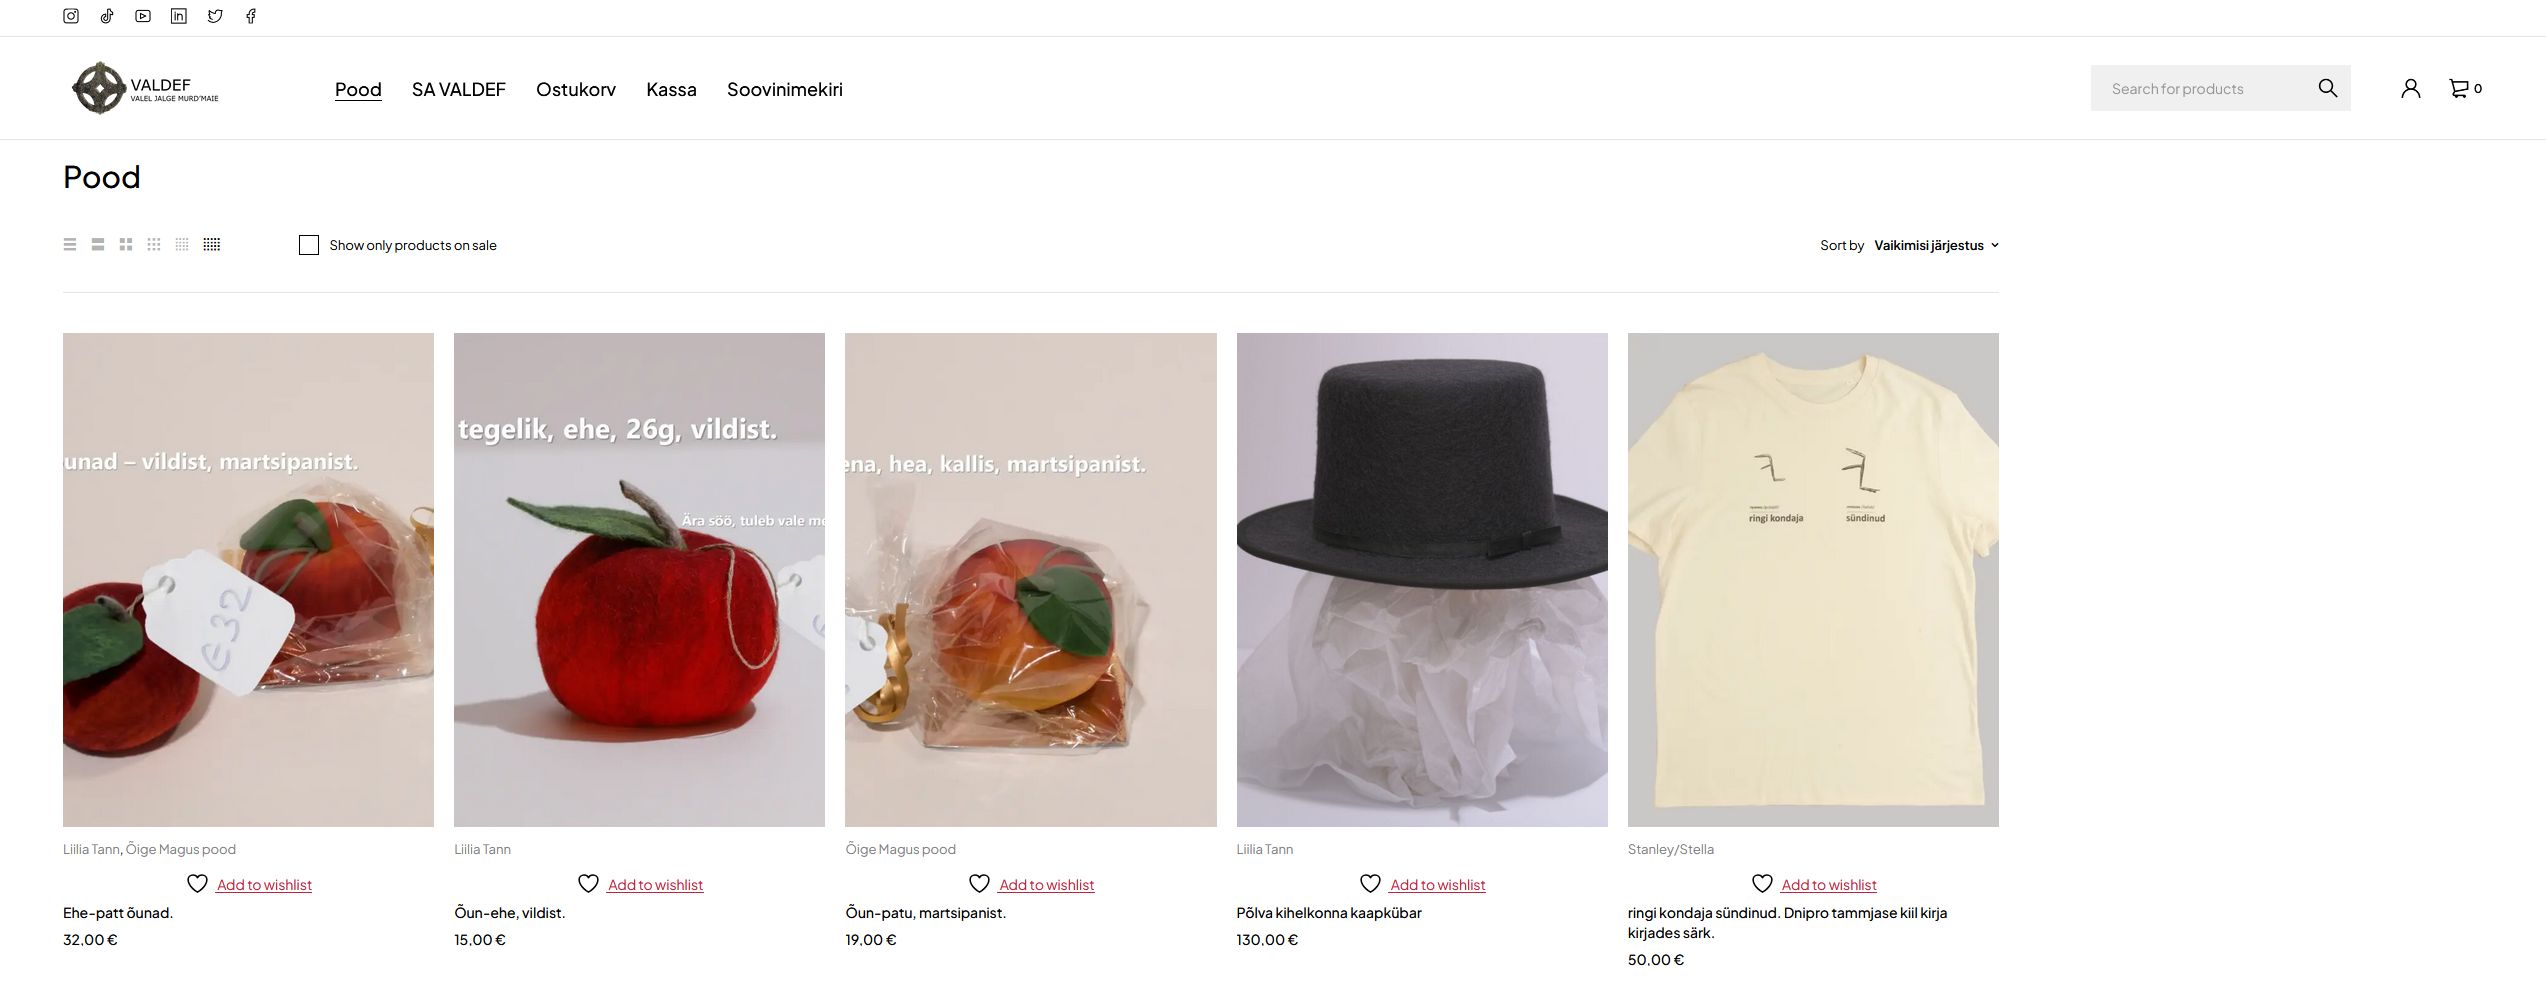Open the YouTube social icon
The width and height of the screenshot is (2546, 993).
pyautogui.click(x=143, y=16)
